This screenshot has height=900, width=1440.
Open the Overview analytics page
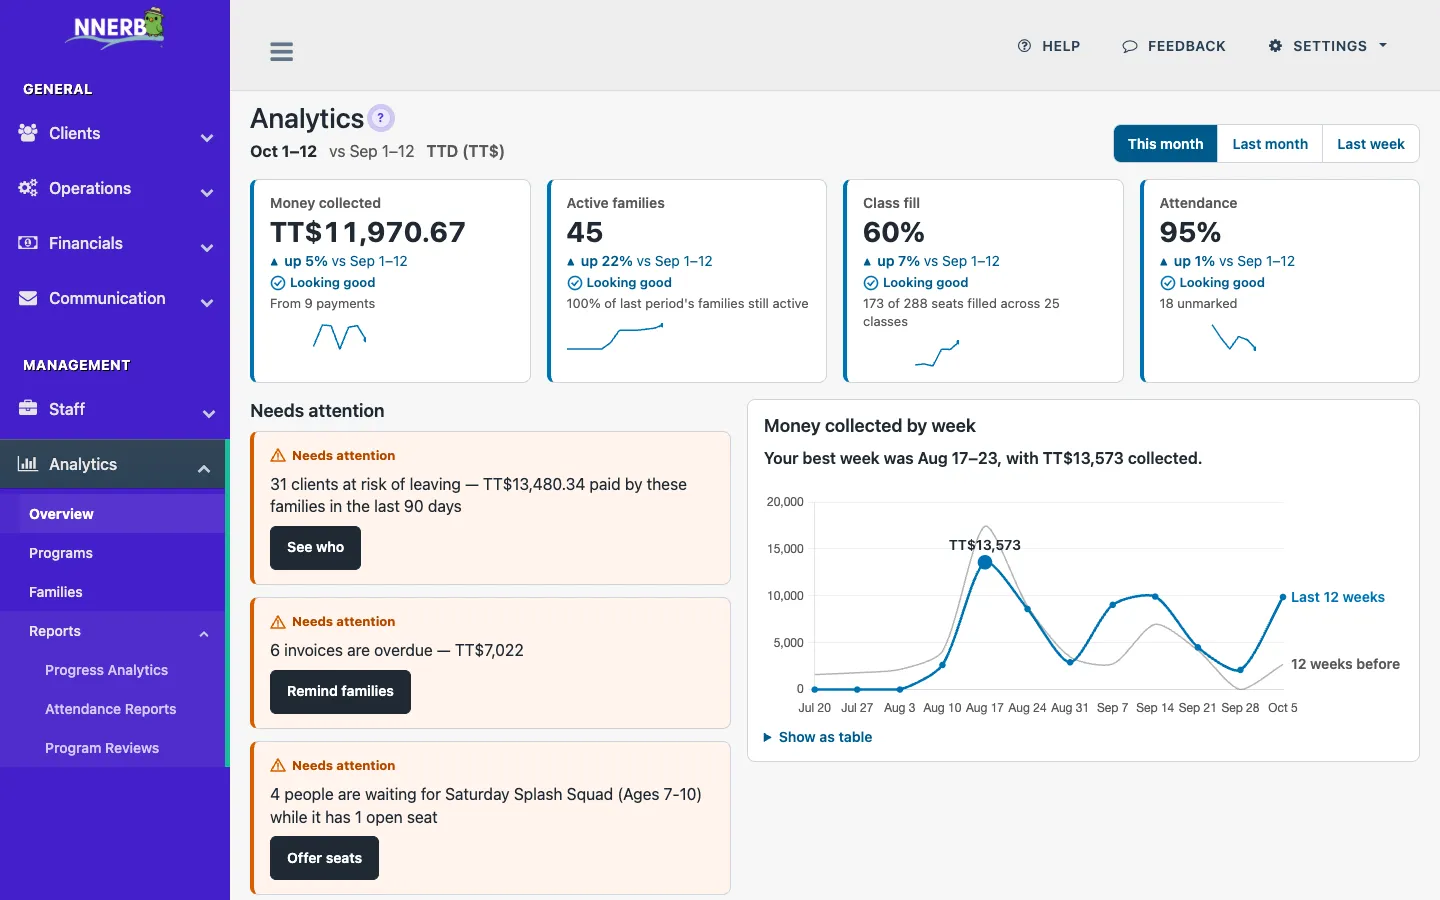[x=113, y=514]
